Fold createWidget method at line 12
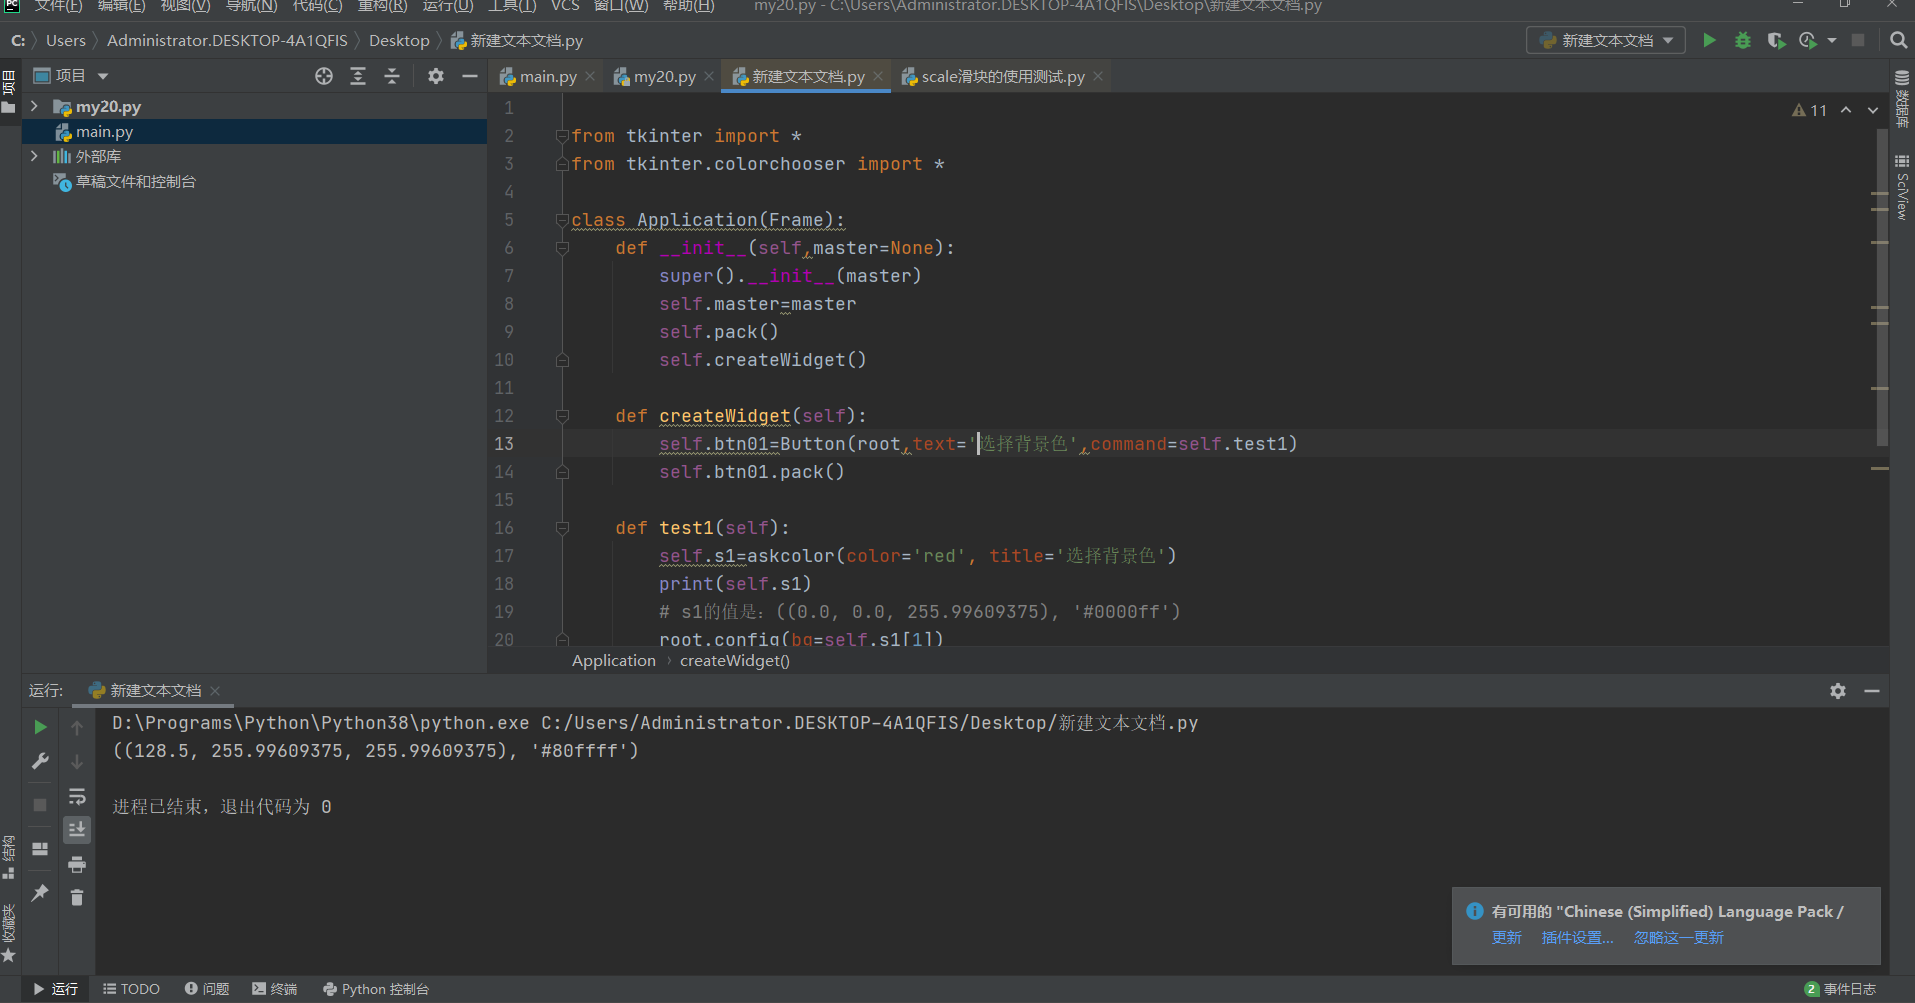This screenshot has width=1915, height=1003. click(562, 416)
